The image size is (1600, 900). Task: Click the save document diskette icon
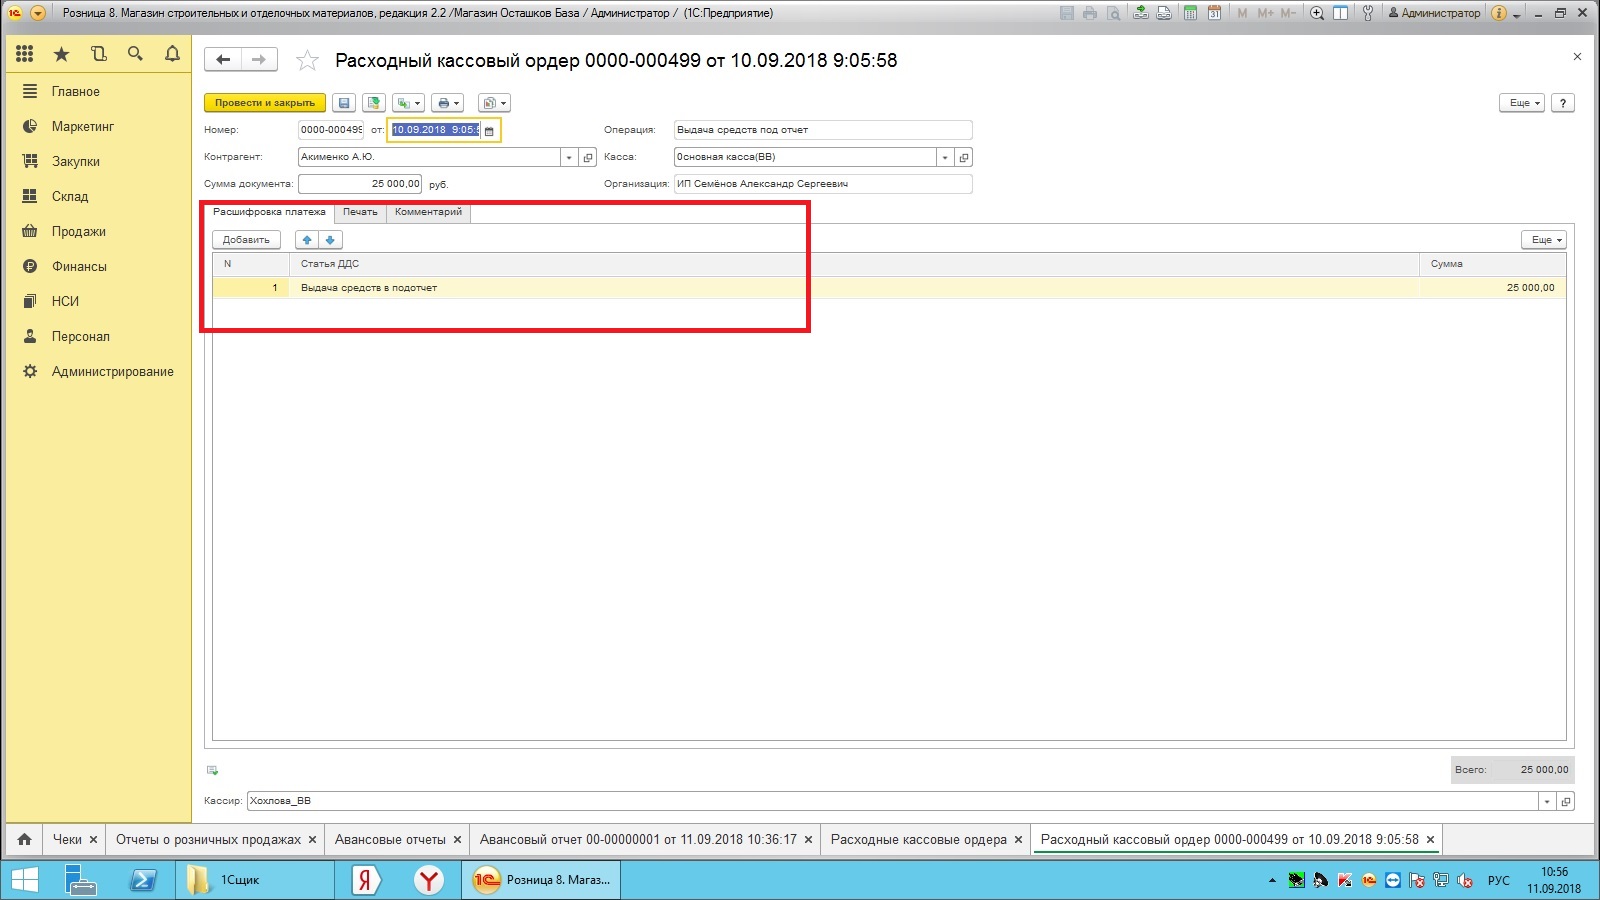tap(344, 103)
